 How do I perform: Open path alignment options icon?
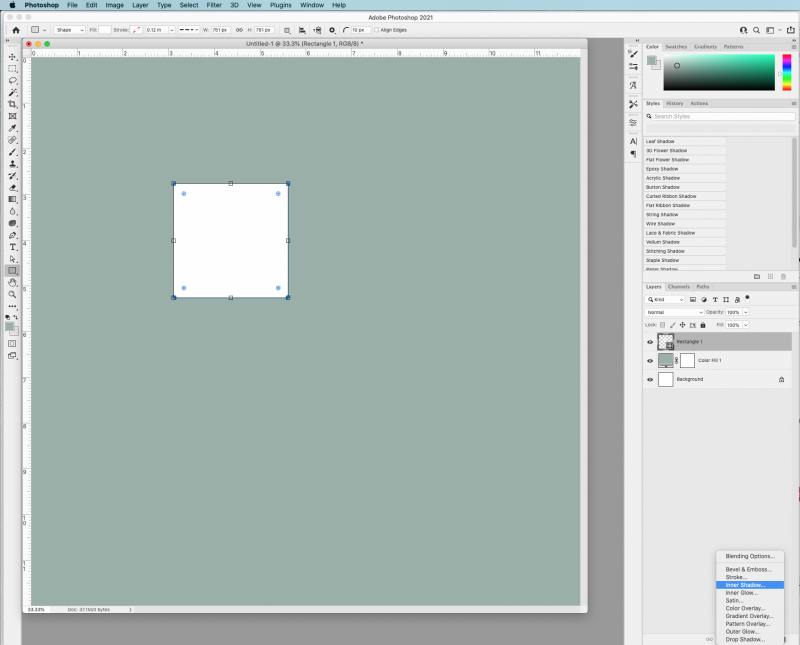click(x=302, y=30)
